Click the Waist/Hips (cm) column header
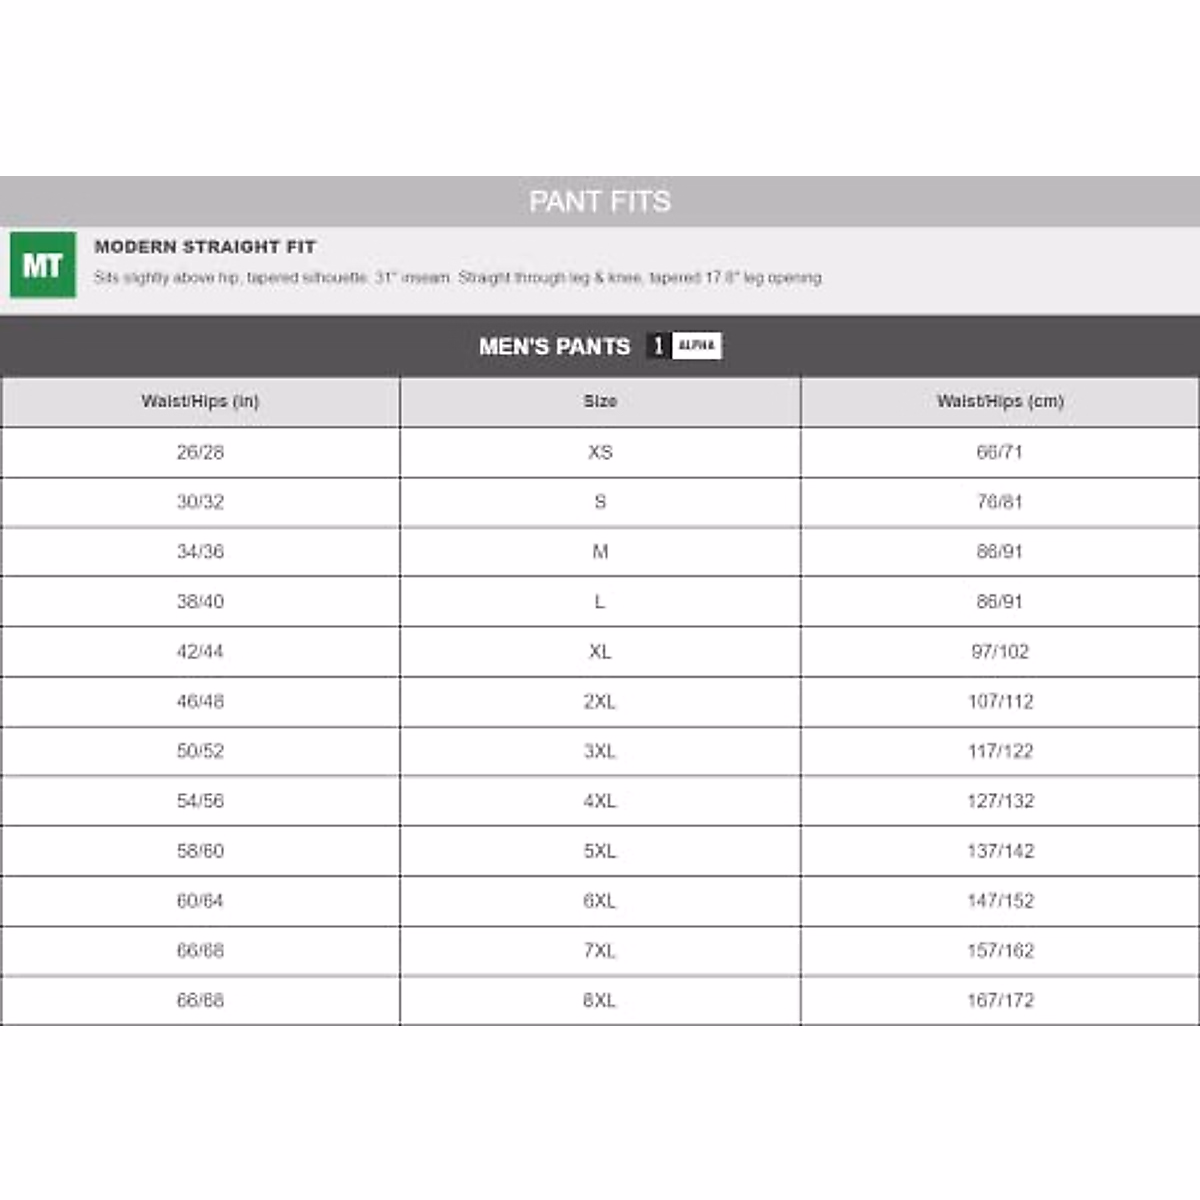This screenshot has width=1200, height=1200. coord(1000,401)
